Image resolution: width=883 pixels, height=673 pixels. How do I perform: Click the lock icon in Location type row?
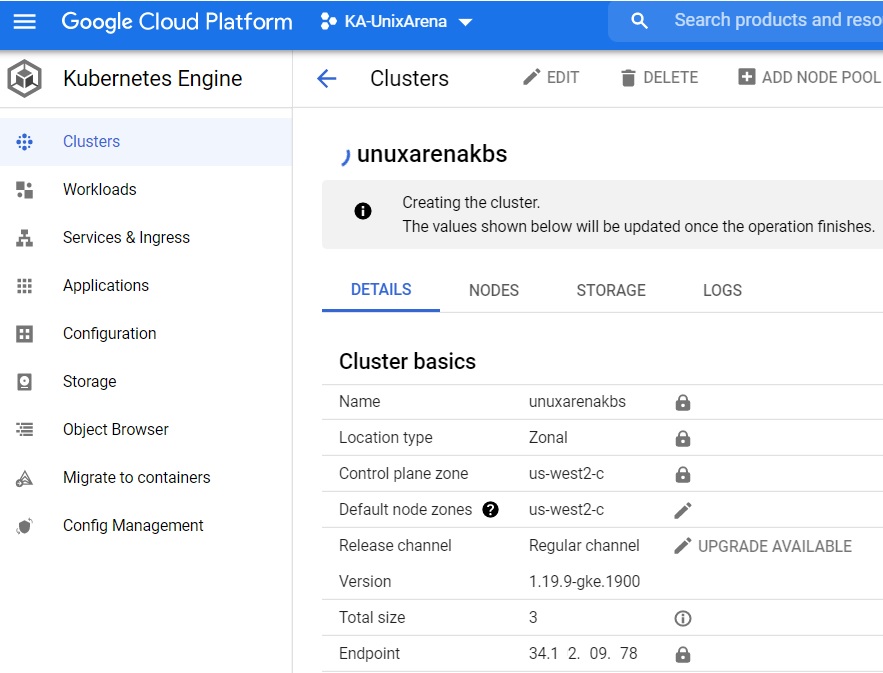(x=683, y=438)
